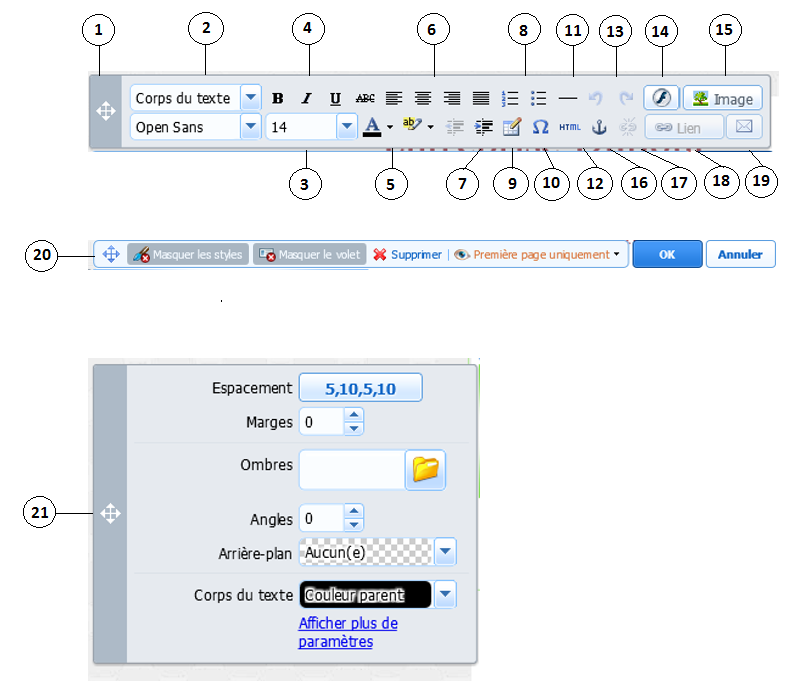Insert an anchor in text
Viewport: 803px width, 691px height.
point(599,127)
